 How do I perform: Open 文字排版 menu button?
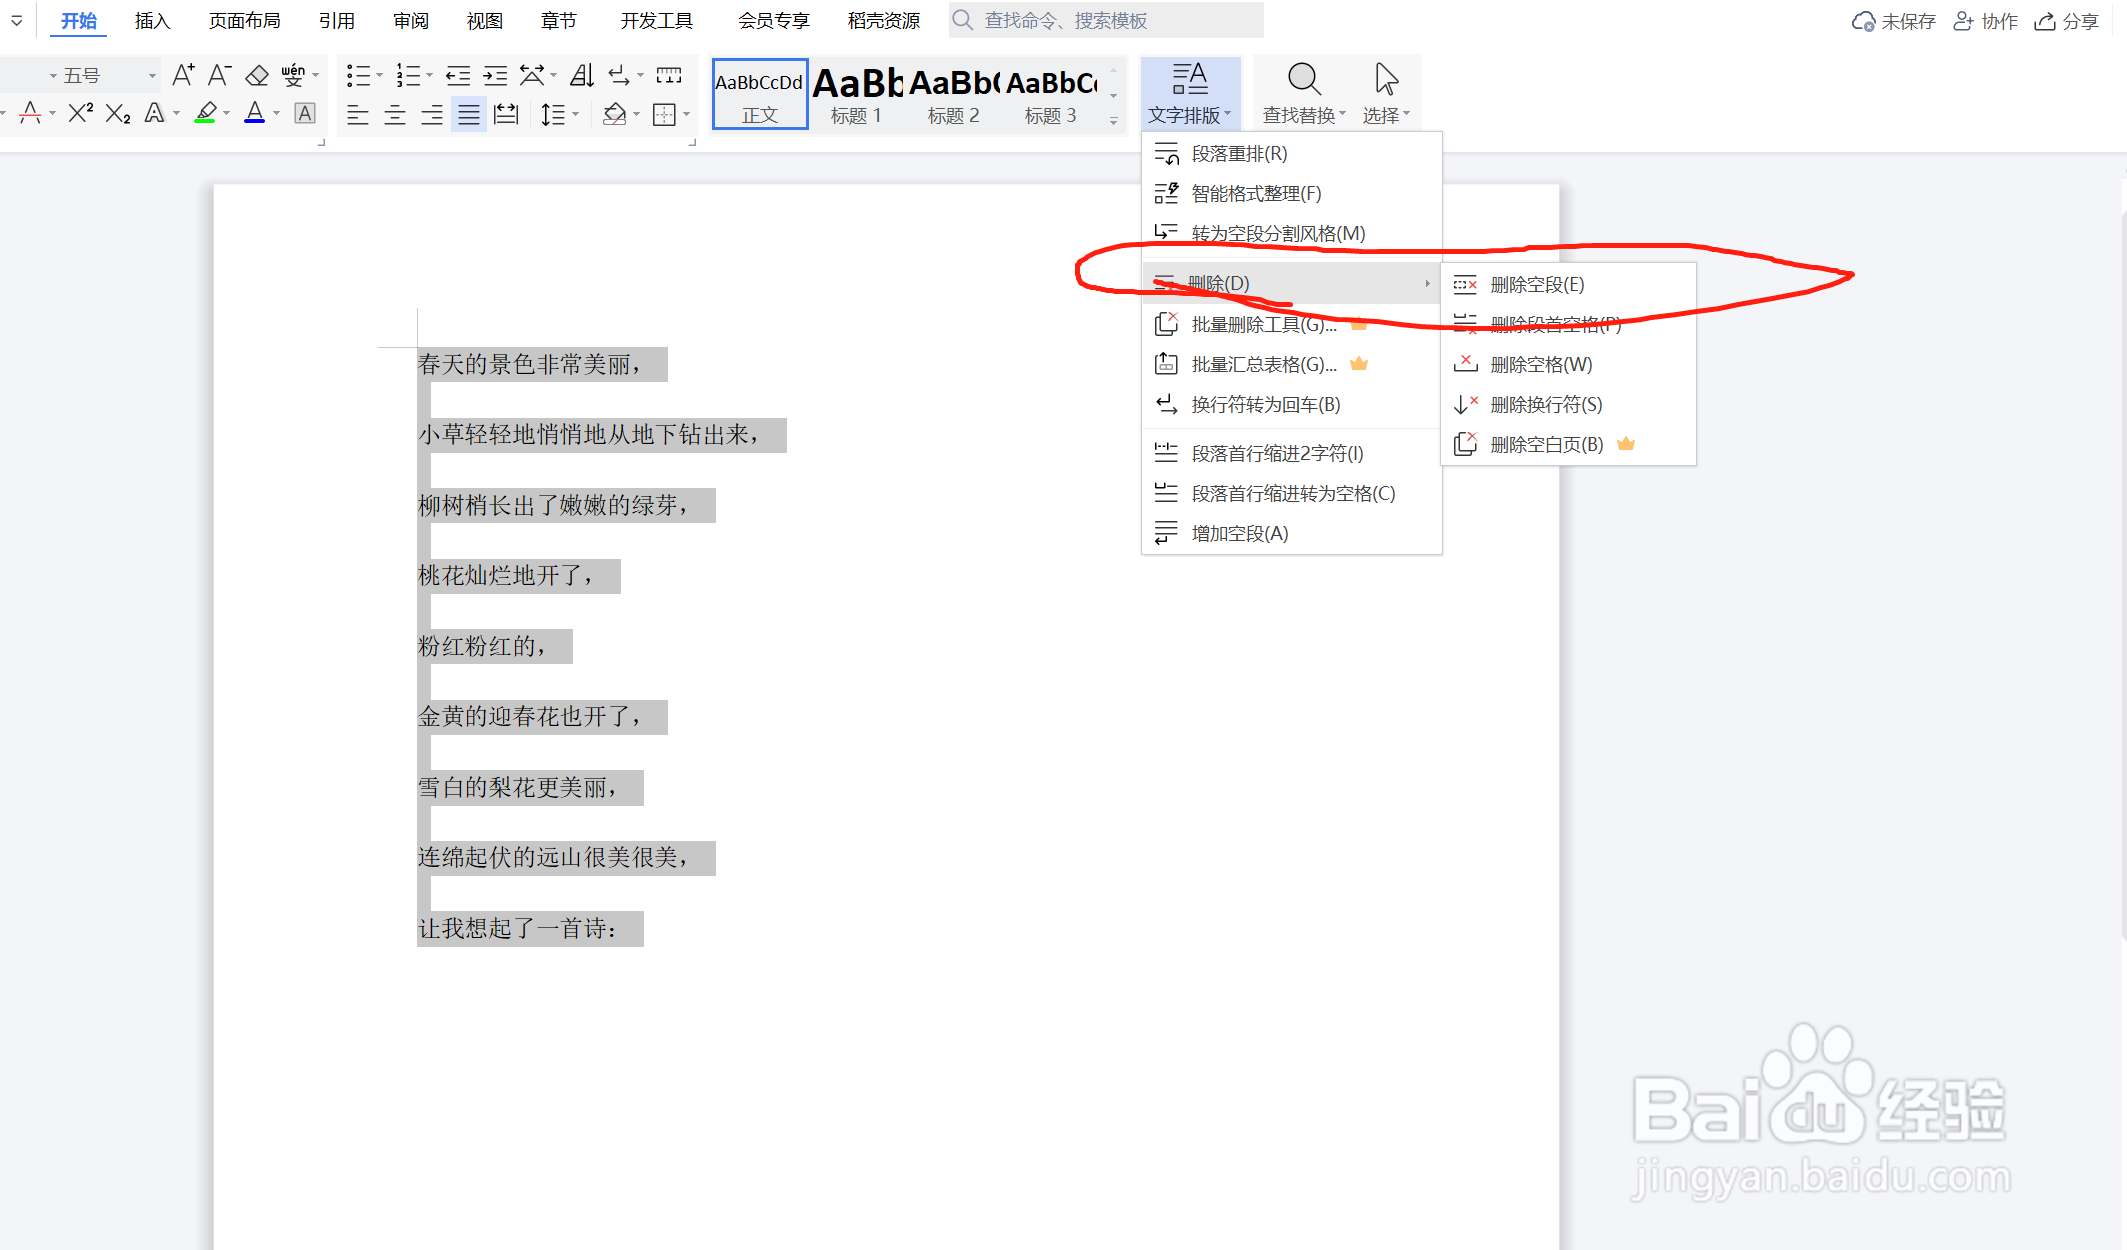tap(1189, 94)
